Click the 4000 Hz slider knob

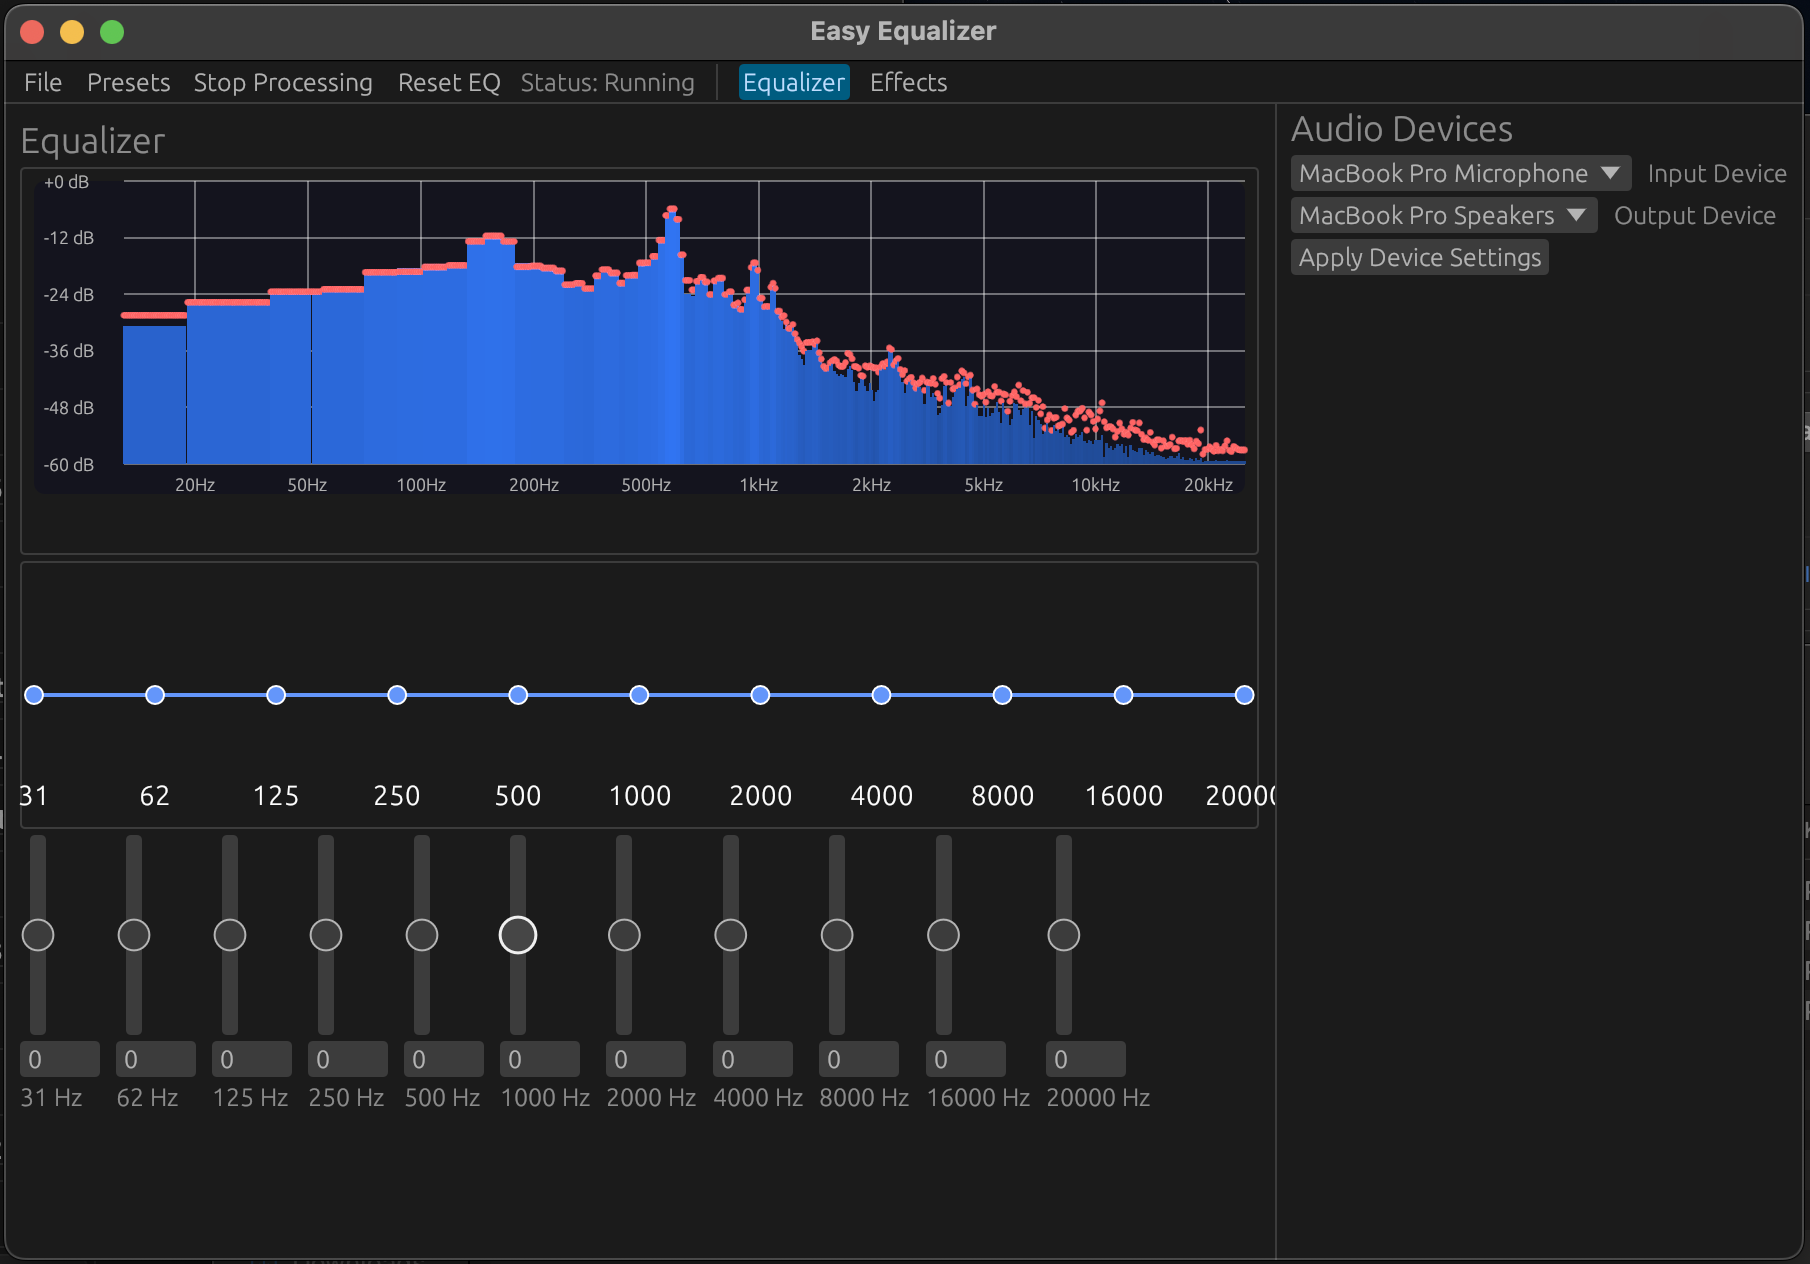tap(731, 935)
